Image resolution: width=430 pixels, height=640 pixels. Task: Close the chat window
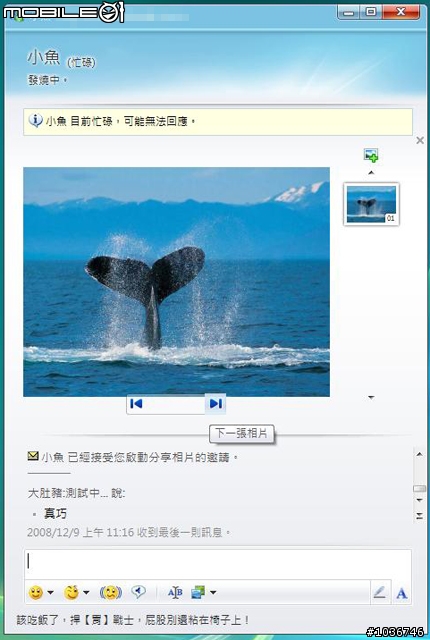pyautogui.click(x=401, y=12)
